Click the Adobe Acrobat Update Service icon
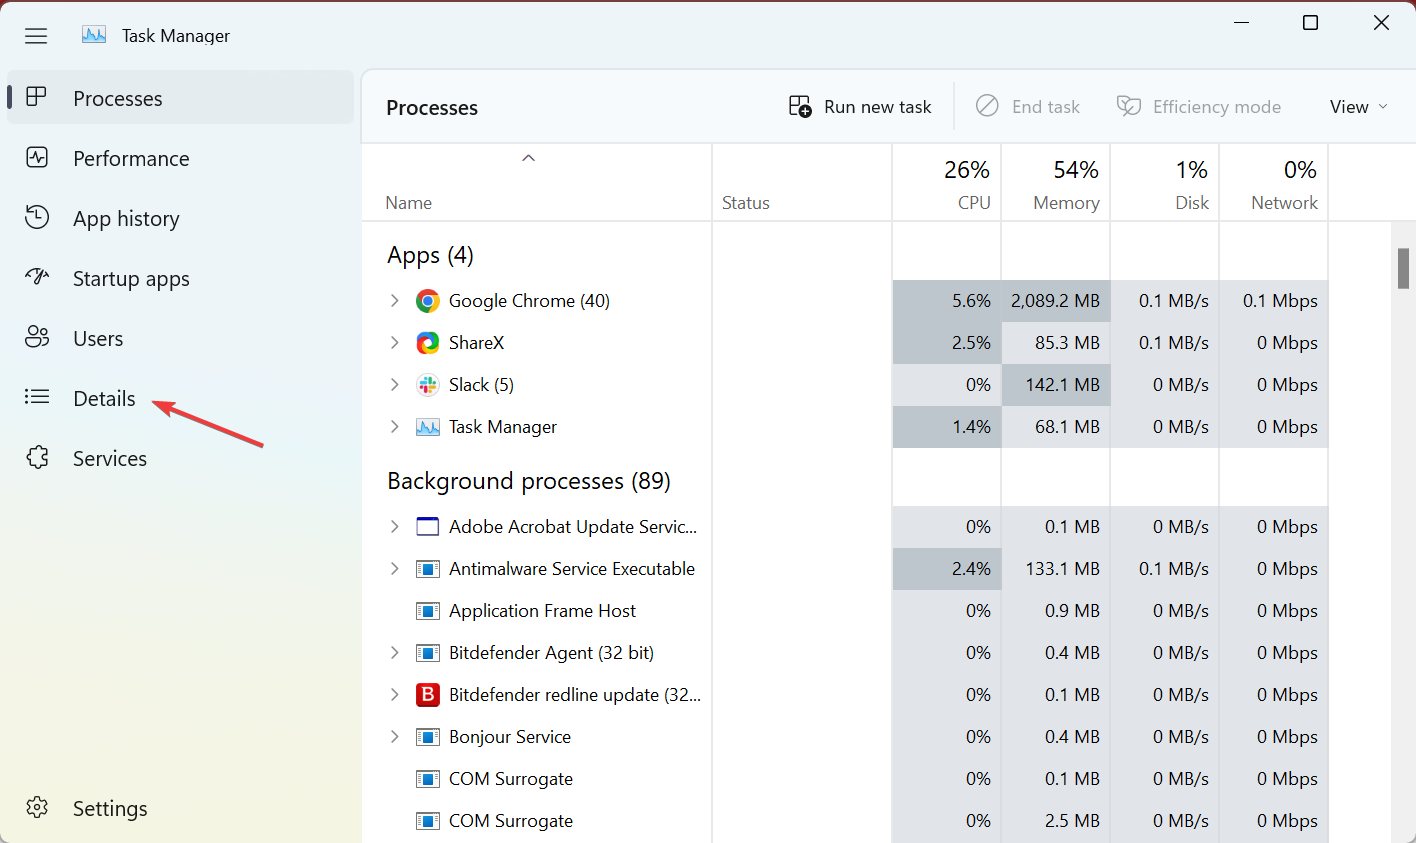 tap(428, 527)
